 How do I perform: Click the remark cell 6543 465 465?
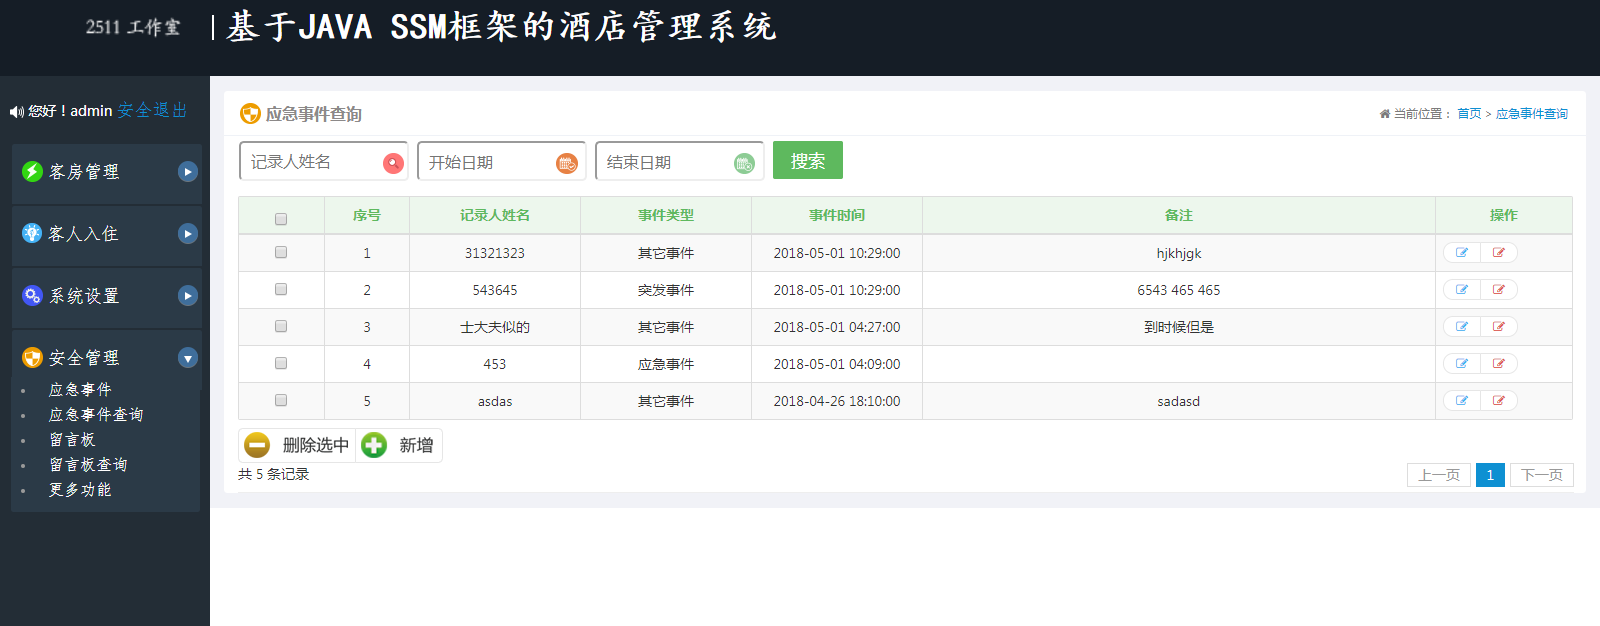pyautogui.click(x=1179, y=290)
